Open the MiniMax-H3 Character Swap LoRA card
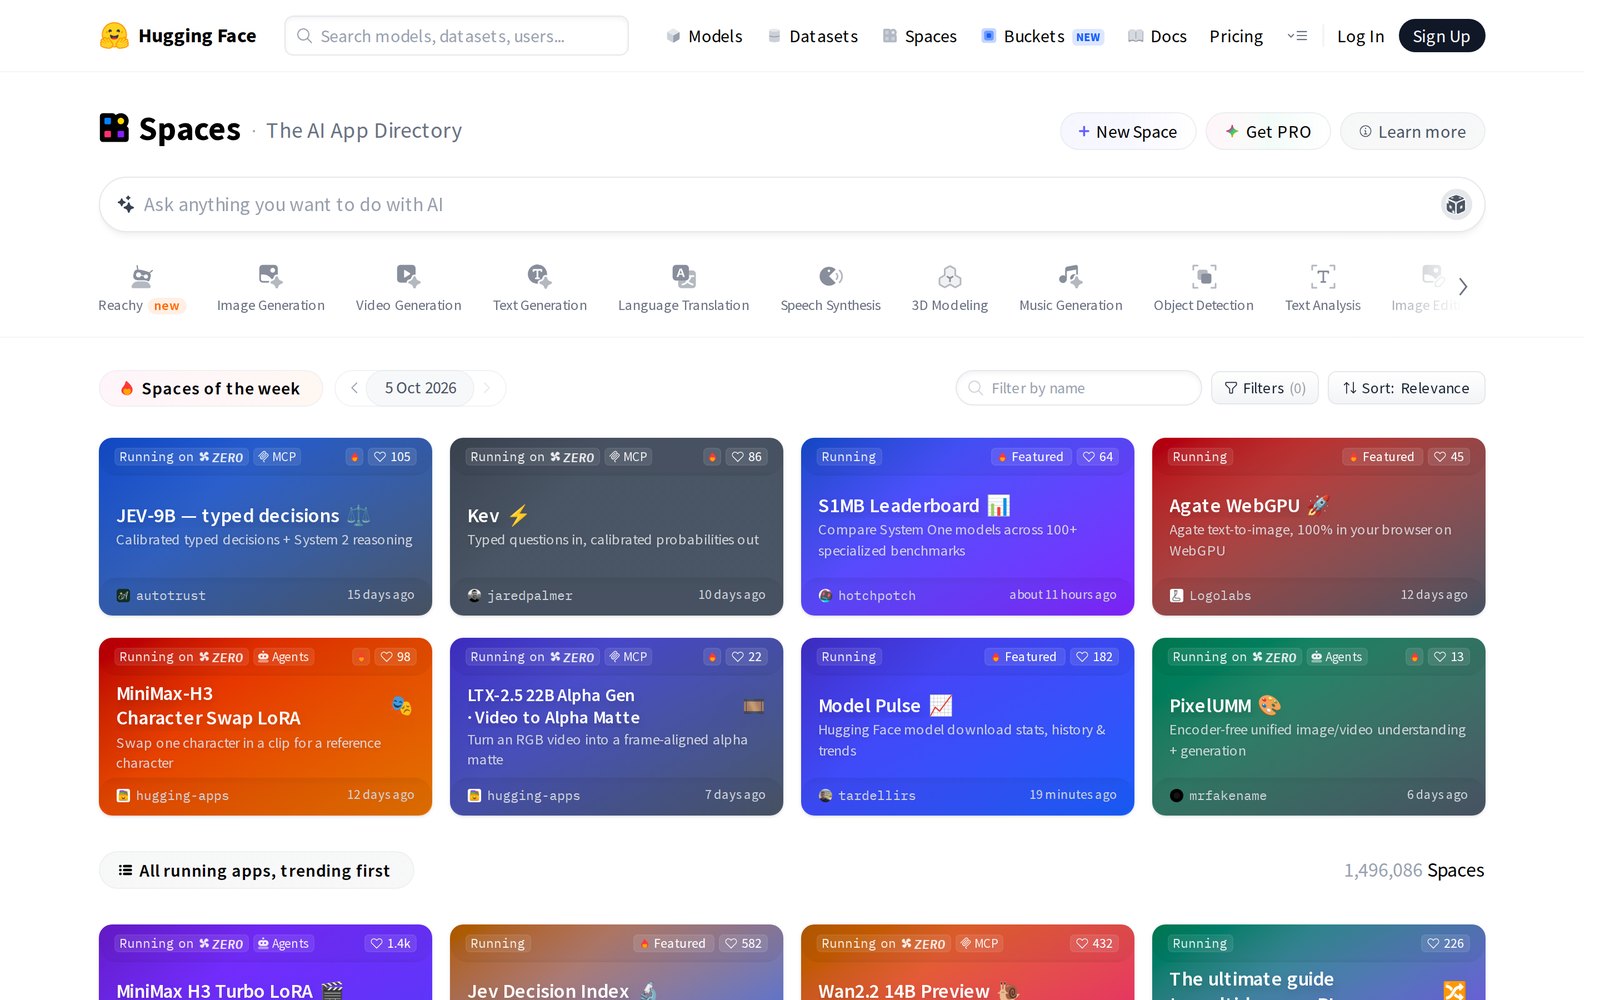This screenshot has width=1600, height=1000. point(265,727)
